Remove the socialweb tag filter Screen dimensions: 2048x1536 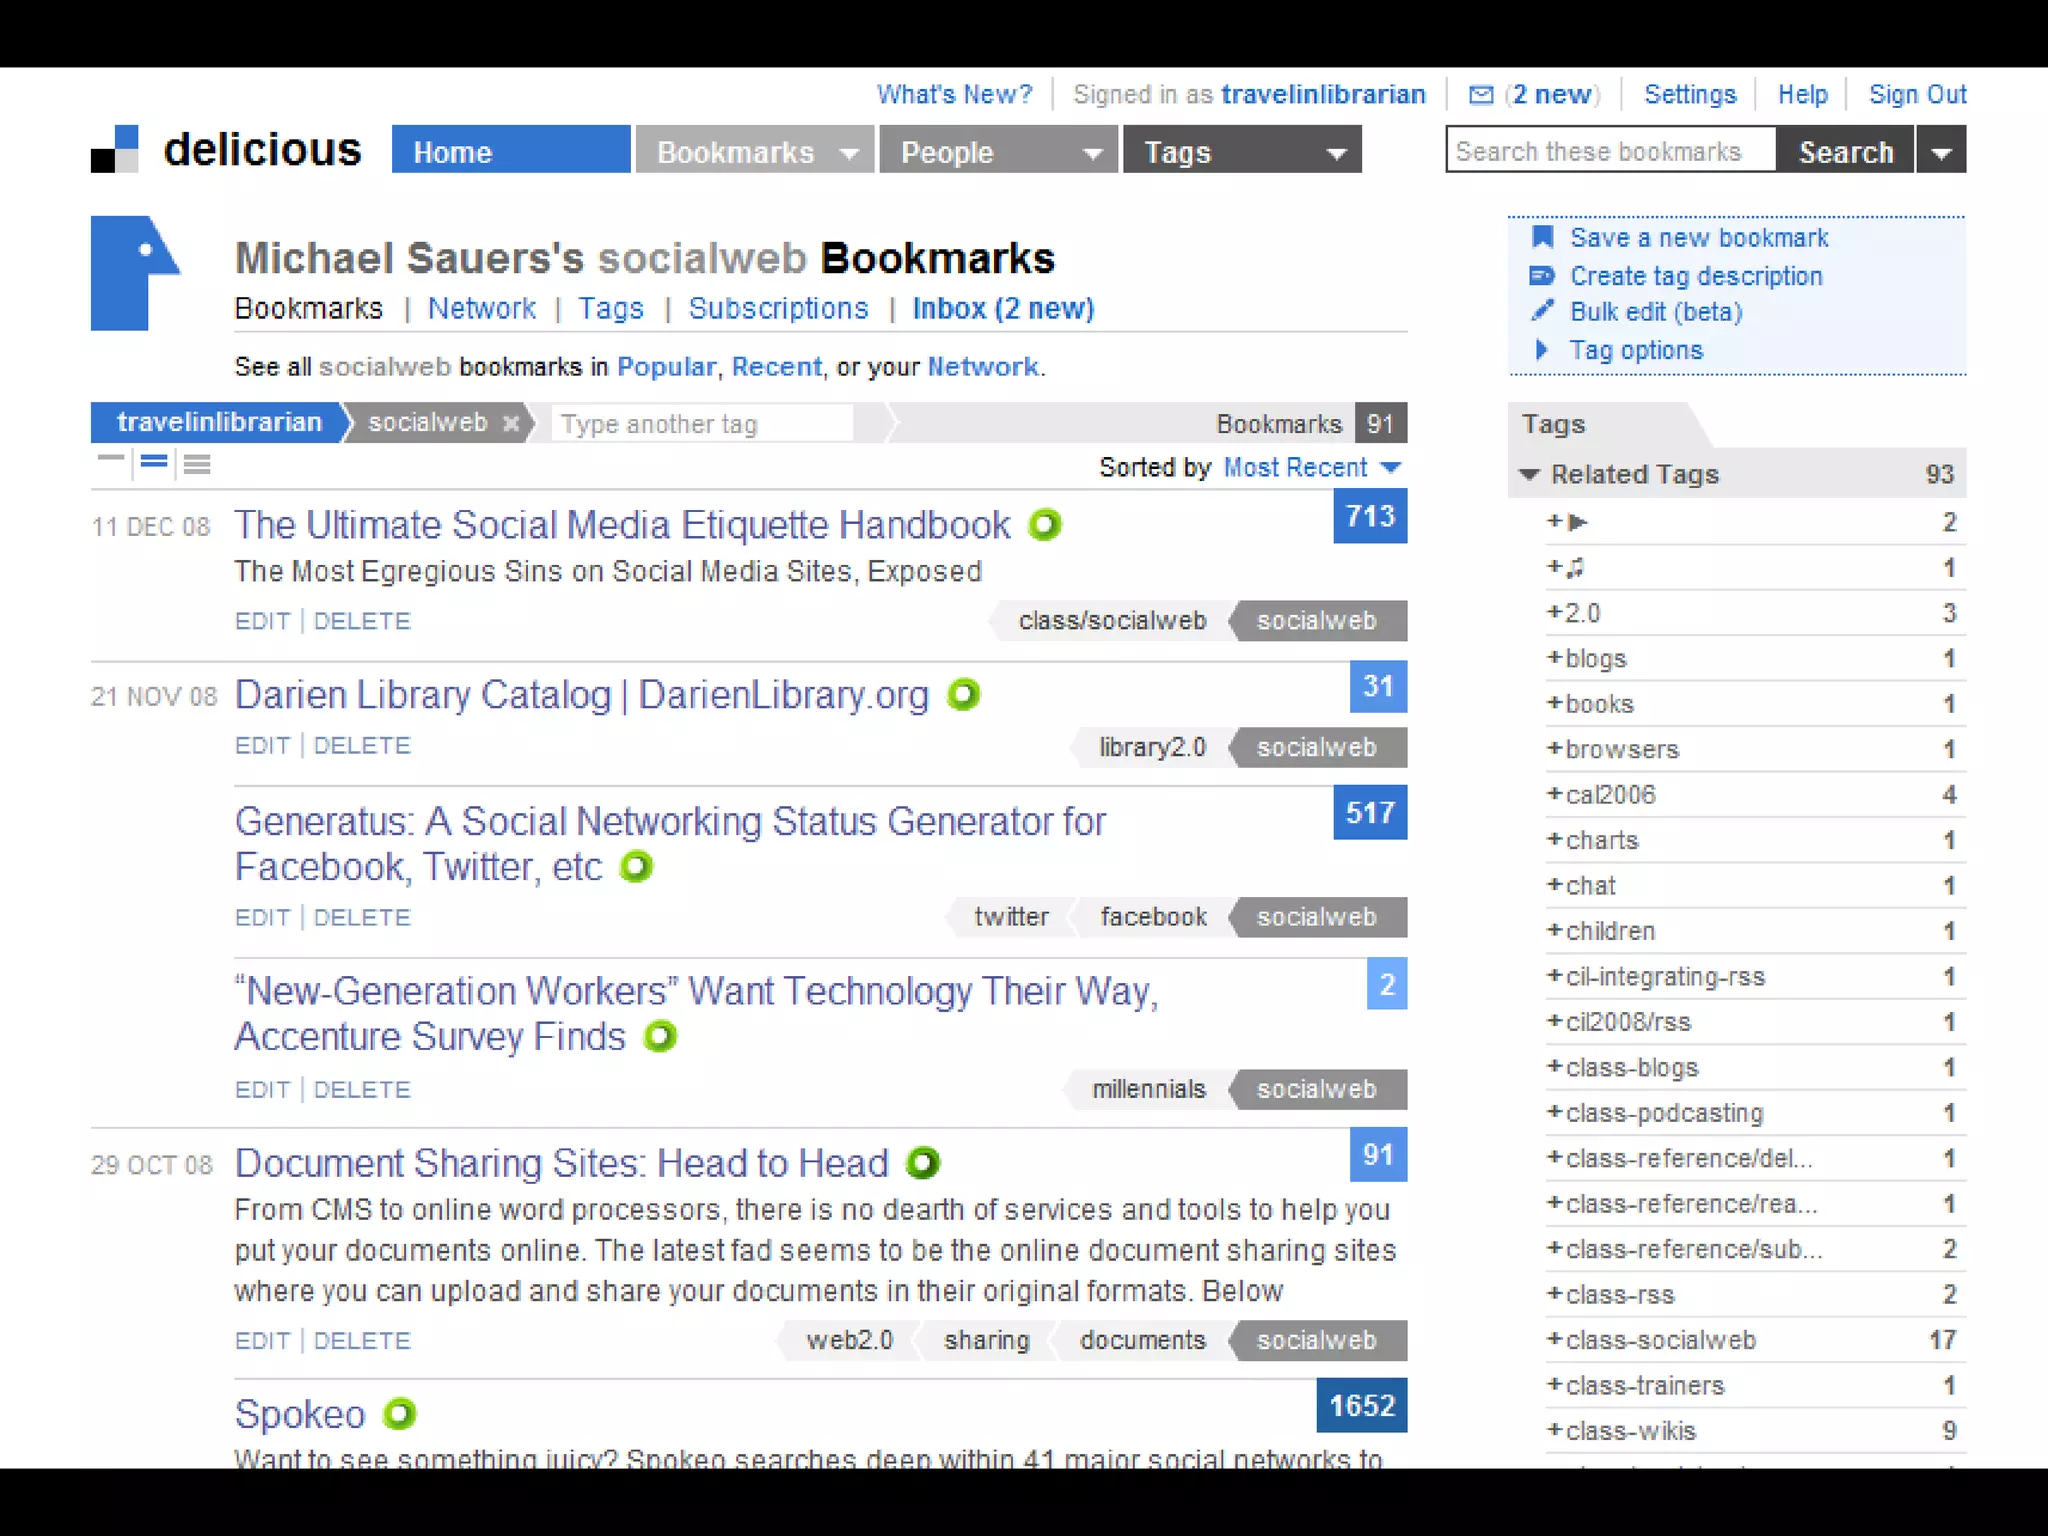point(511,423)
